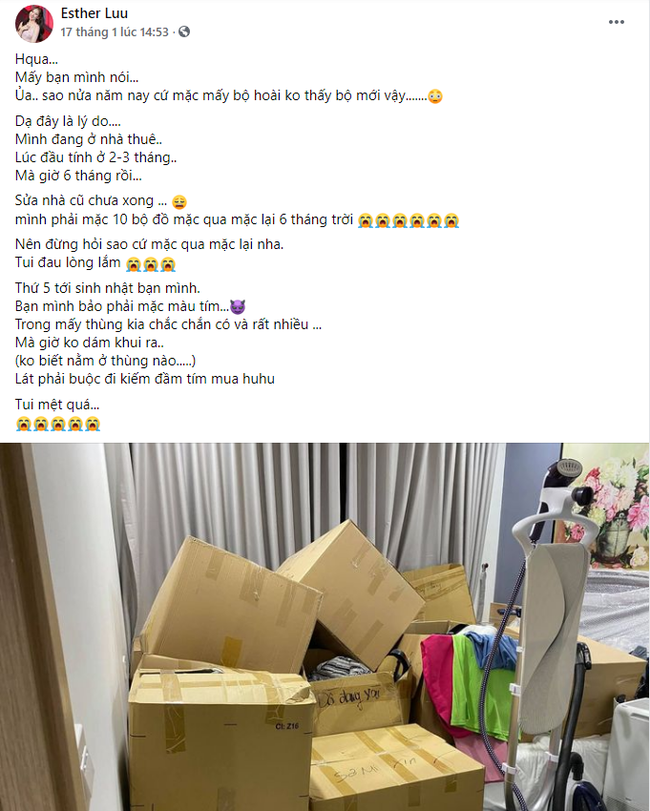The image size is (650, 811).
Task: Open the three-dot post options menu
Action: [616, 22]
